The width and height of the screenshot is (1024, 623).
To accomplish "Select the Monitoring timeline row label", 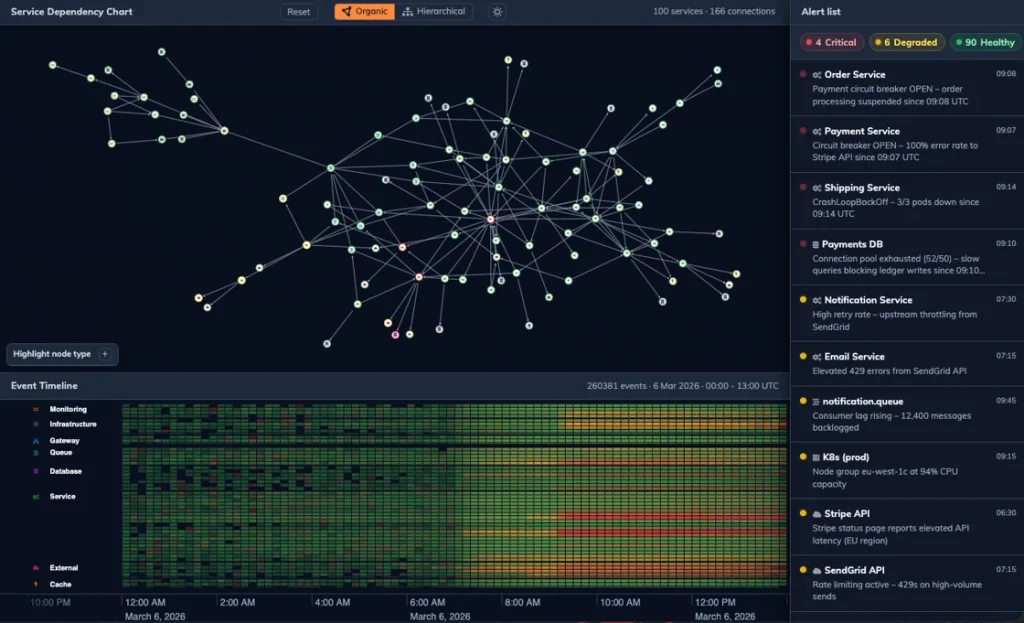I will pyautogui.click(x=68, y=409).
